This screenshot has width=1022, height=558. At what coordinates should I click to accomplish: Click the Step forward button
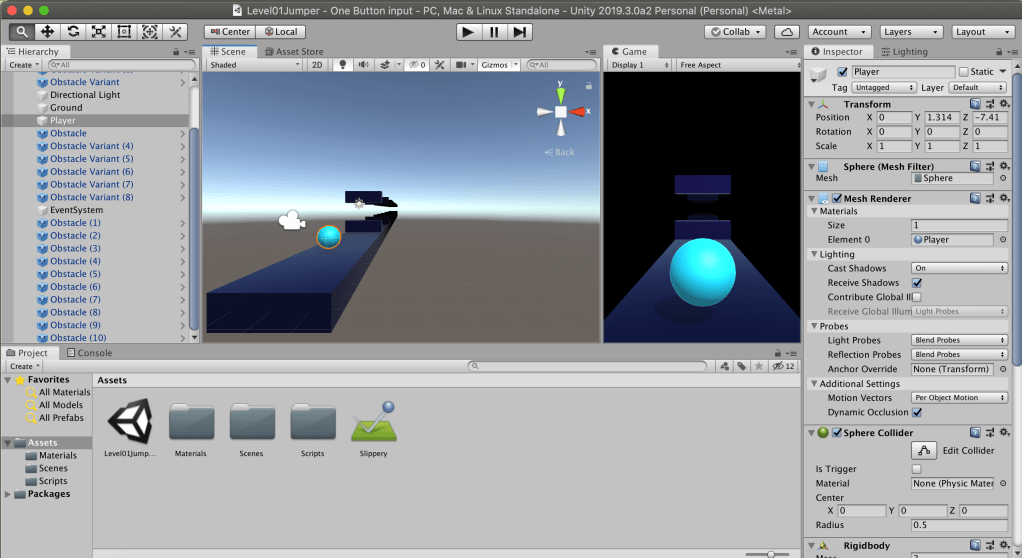519,32
